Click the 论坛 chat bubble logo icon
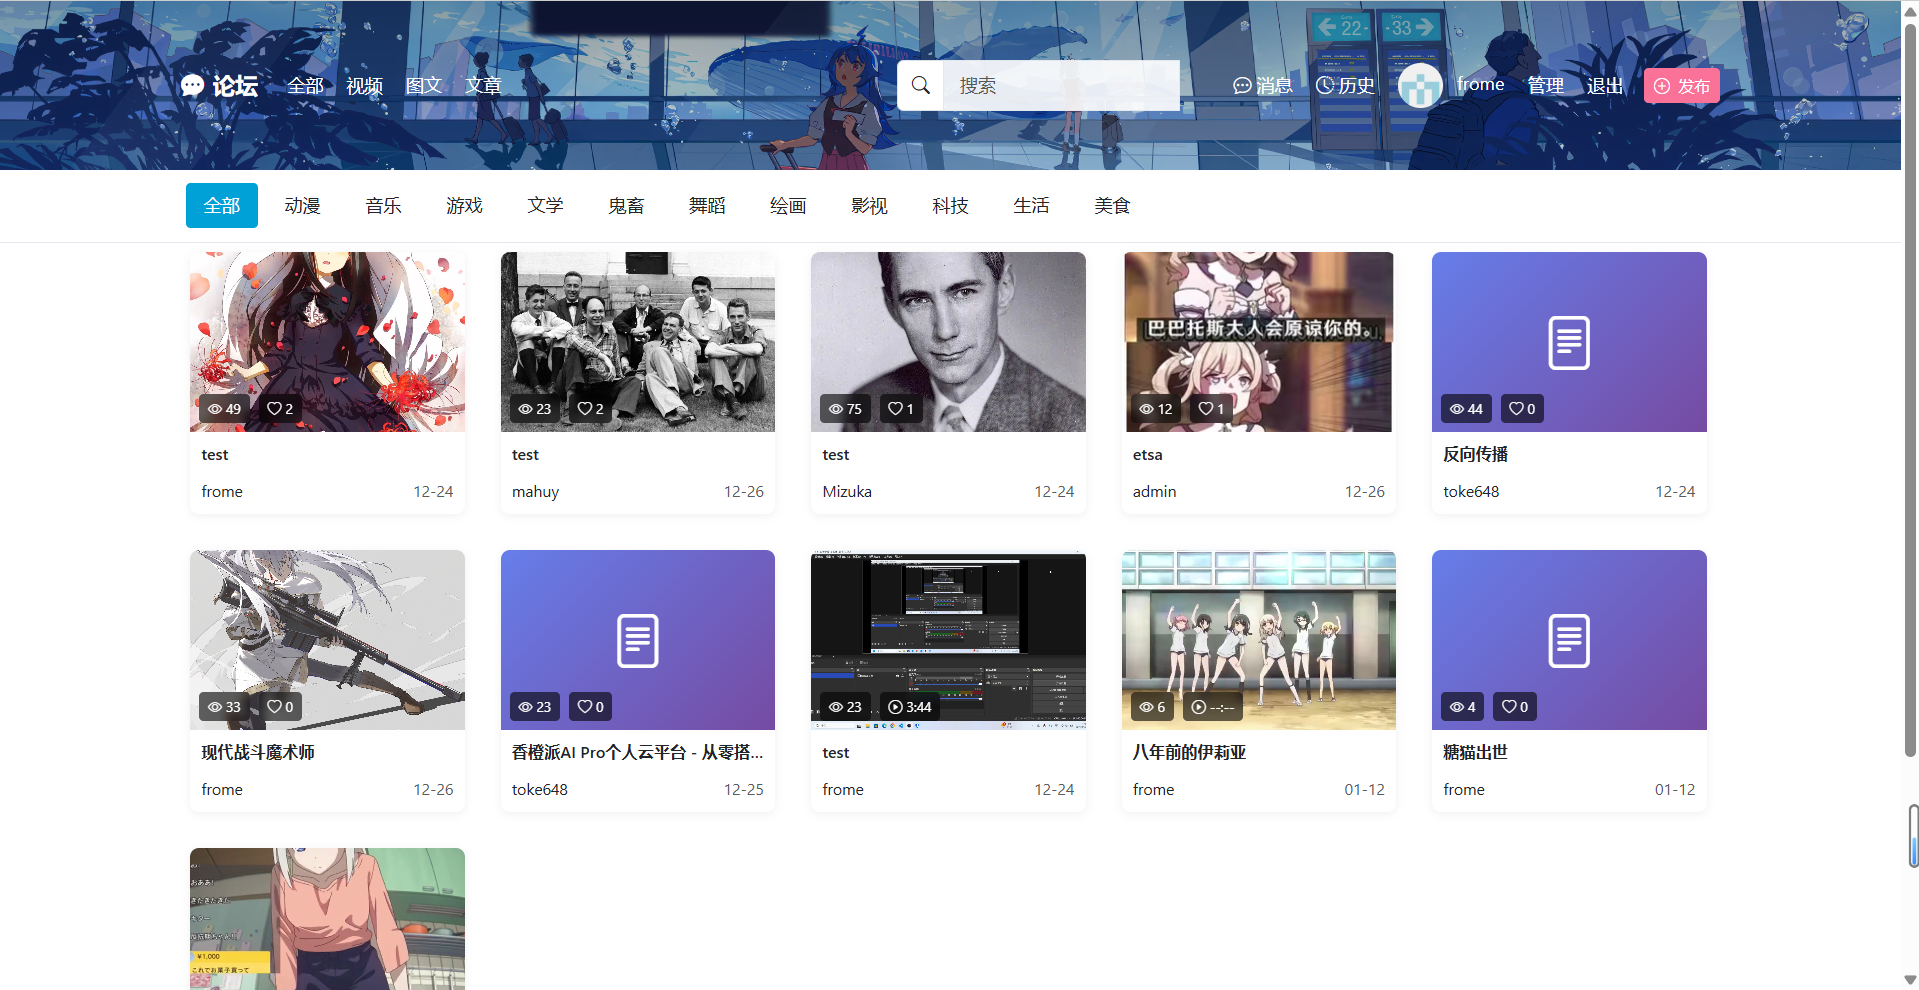This screenshot has width=1919, height=990. pyautogui.click(x=192, y=86)
